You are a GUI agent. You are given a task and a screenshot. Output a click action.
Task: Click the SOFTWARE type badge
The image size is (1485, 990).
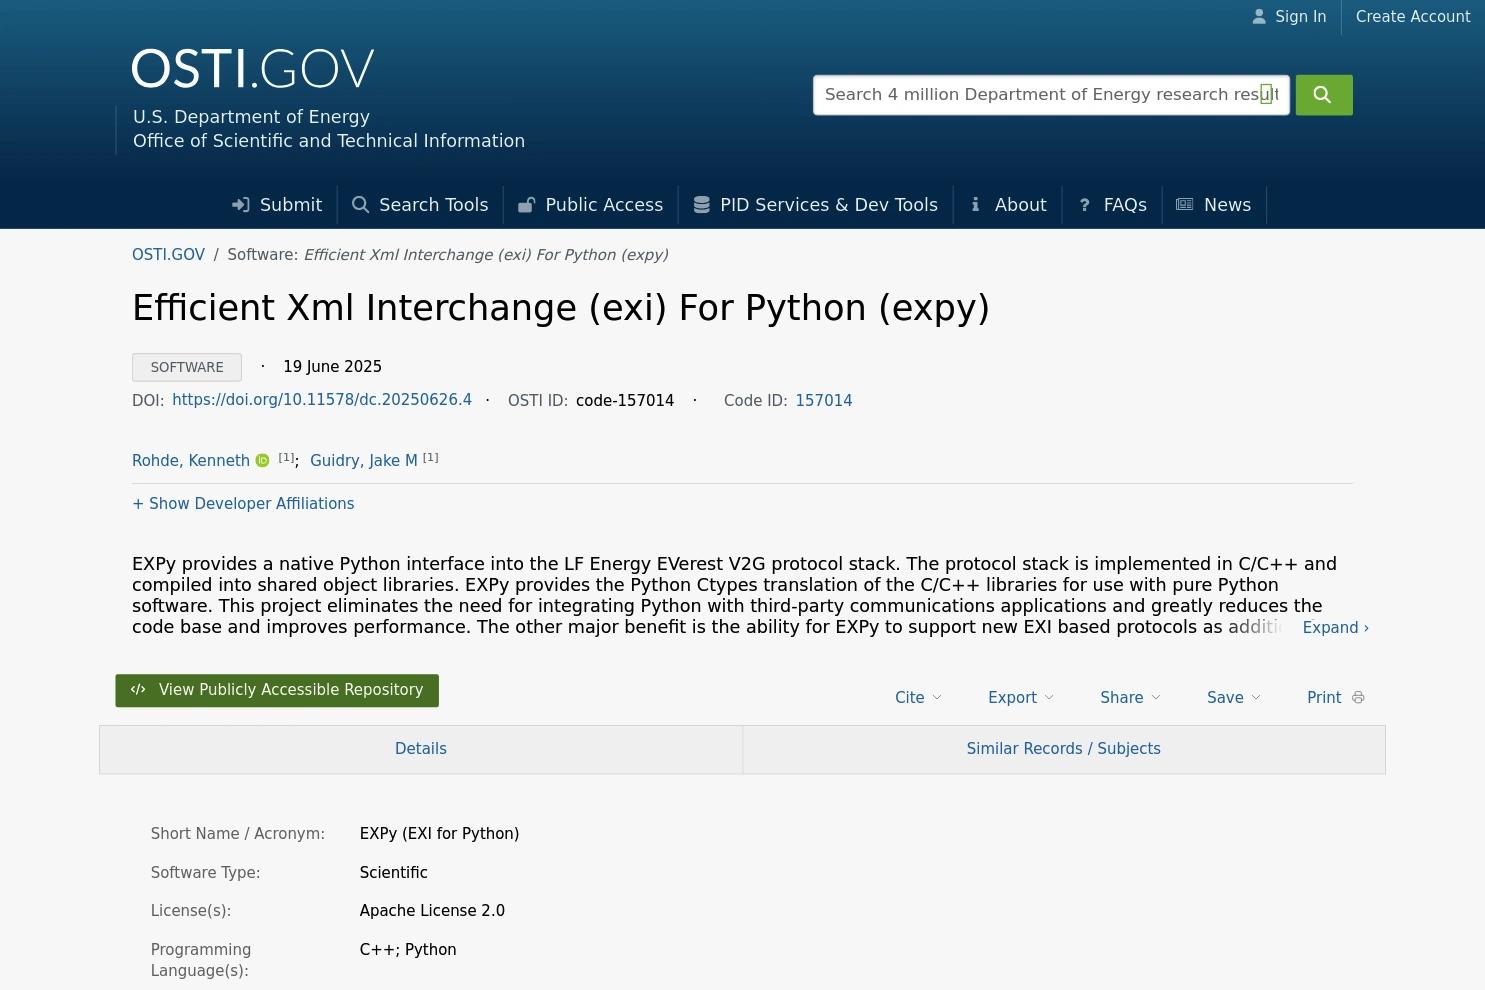pos(187,367)
